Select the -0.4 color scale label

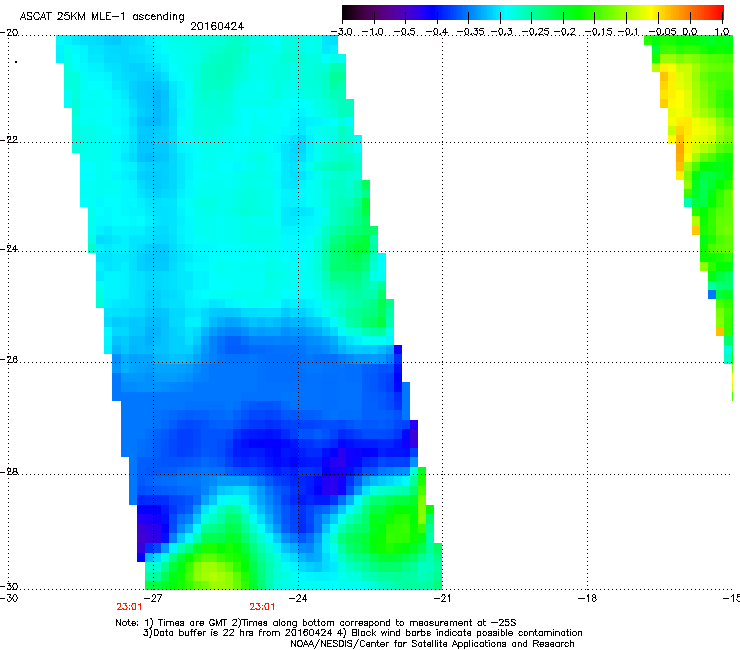(437, 32)
